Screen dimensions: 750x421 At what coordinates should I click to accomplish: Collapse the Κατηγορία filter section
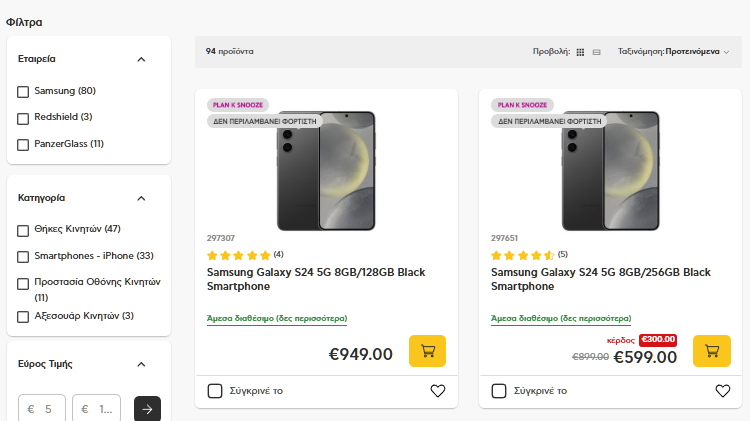pos(141,198)
